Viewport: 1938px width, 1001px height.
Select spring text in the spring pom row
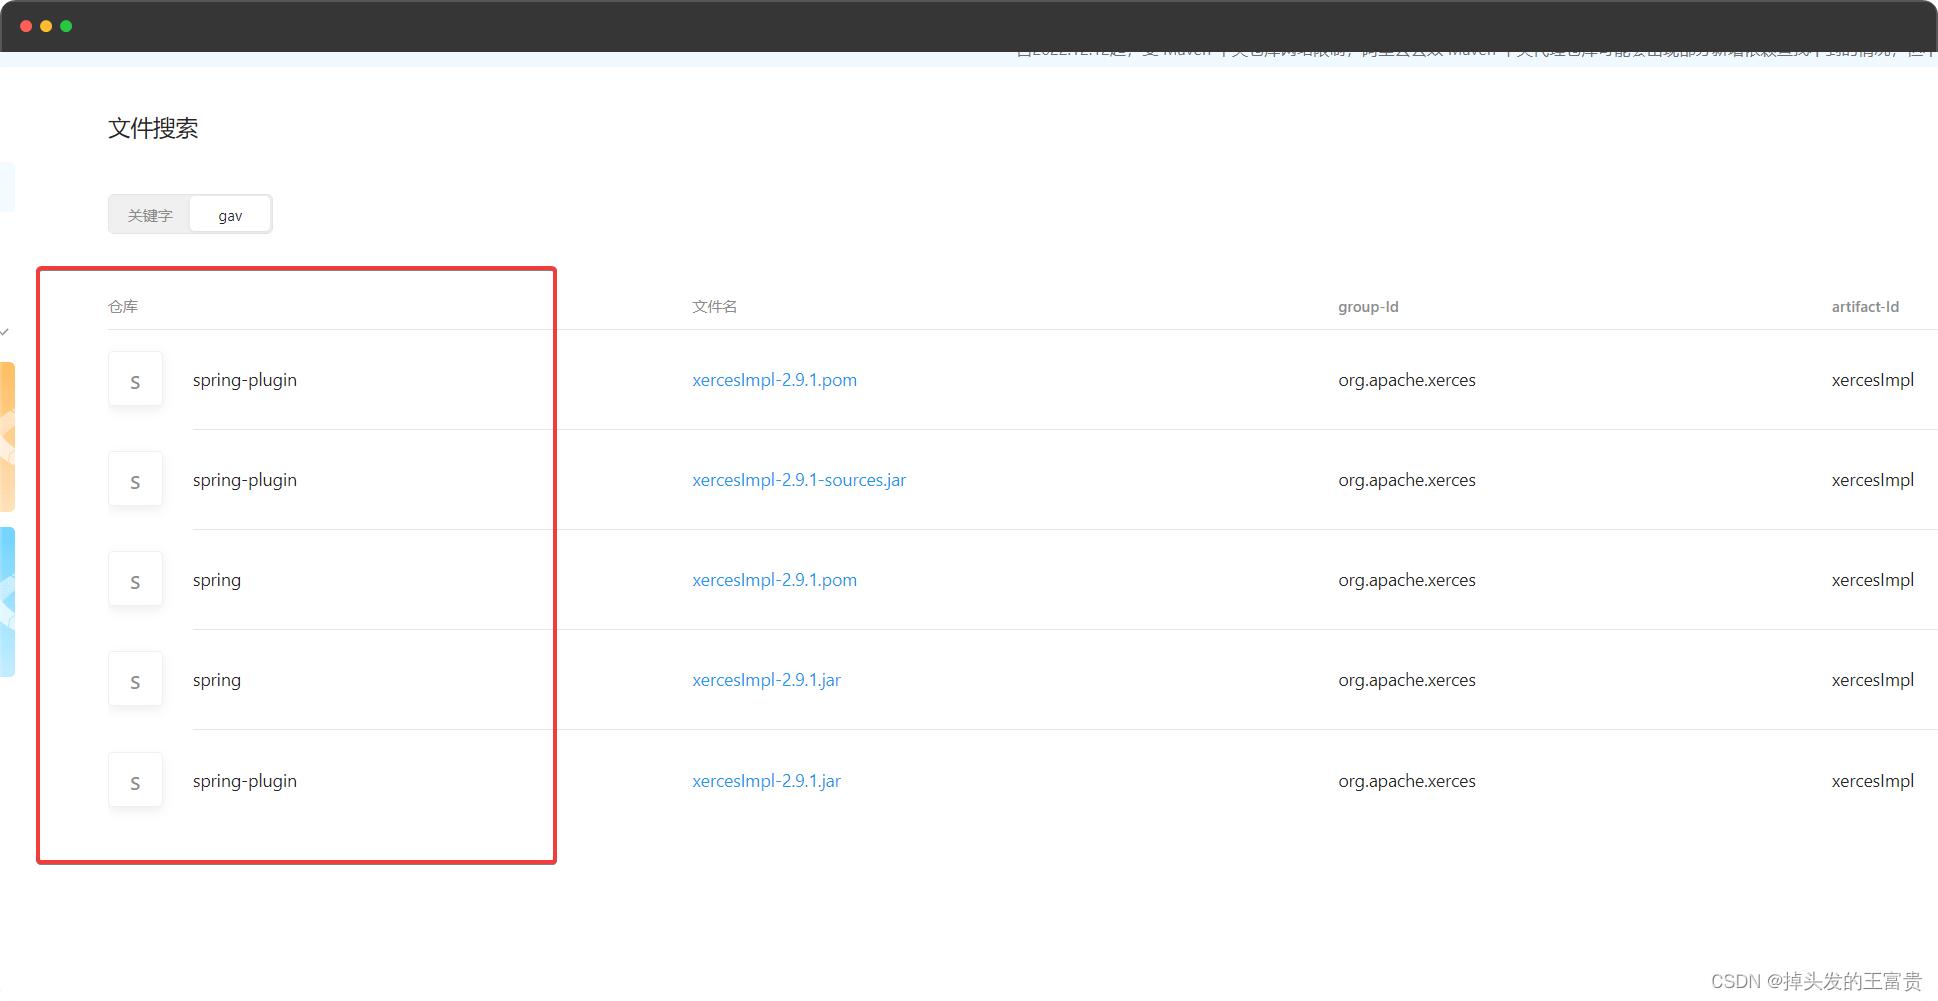(217, 580)
